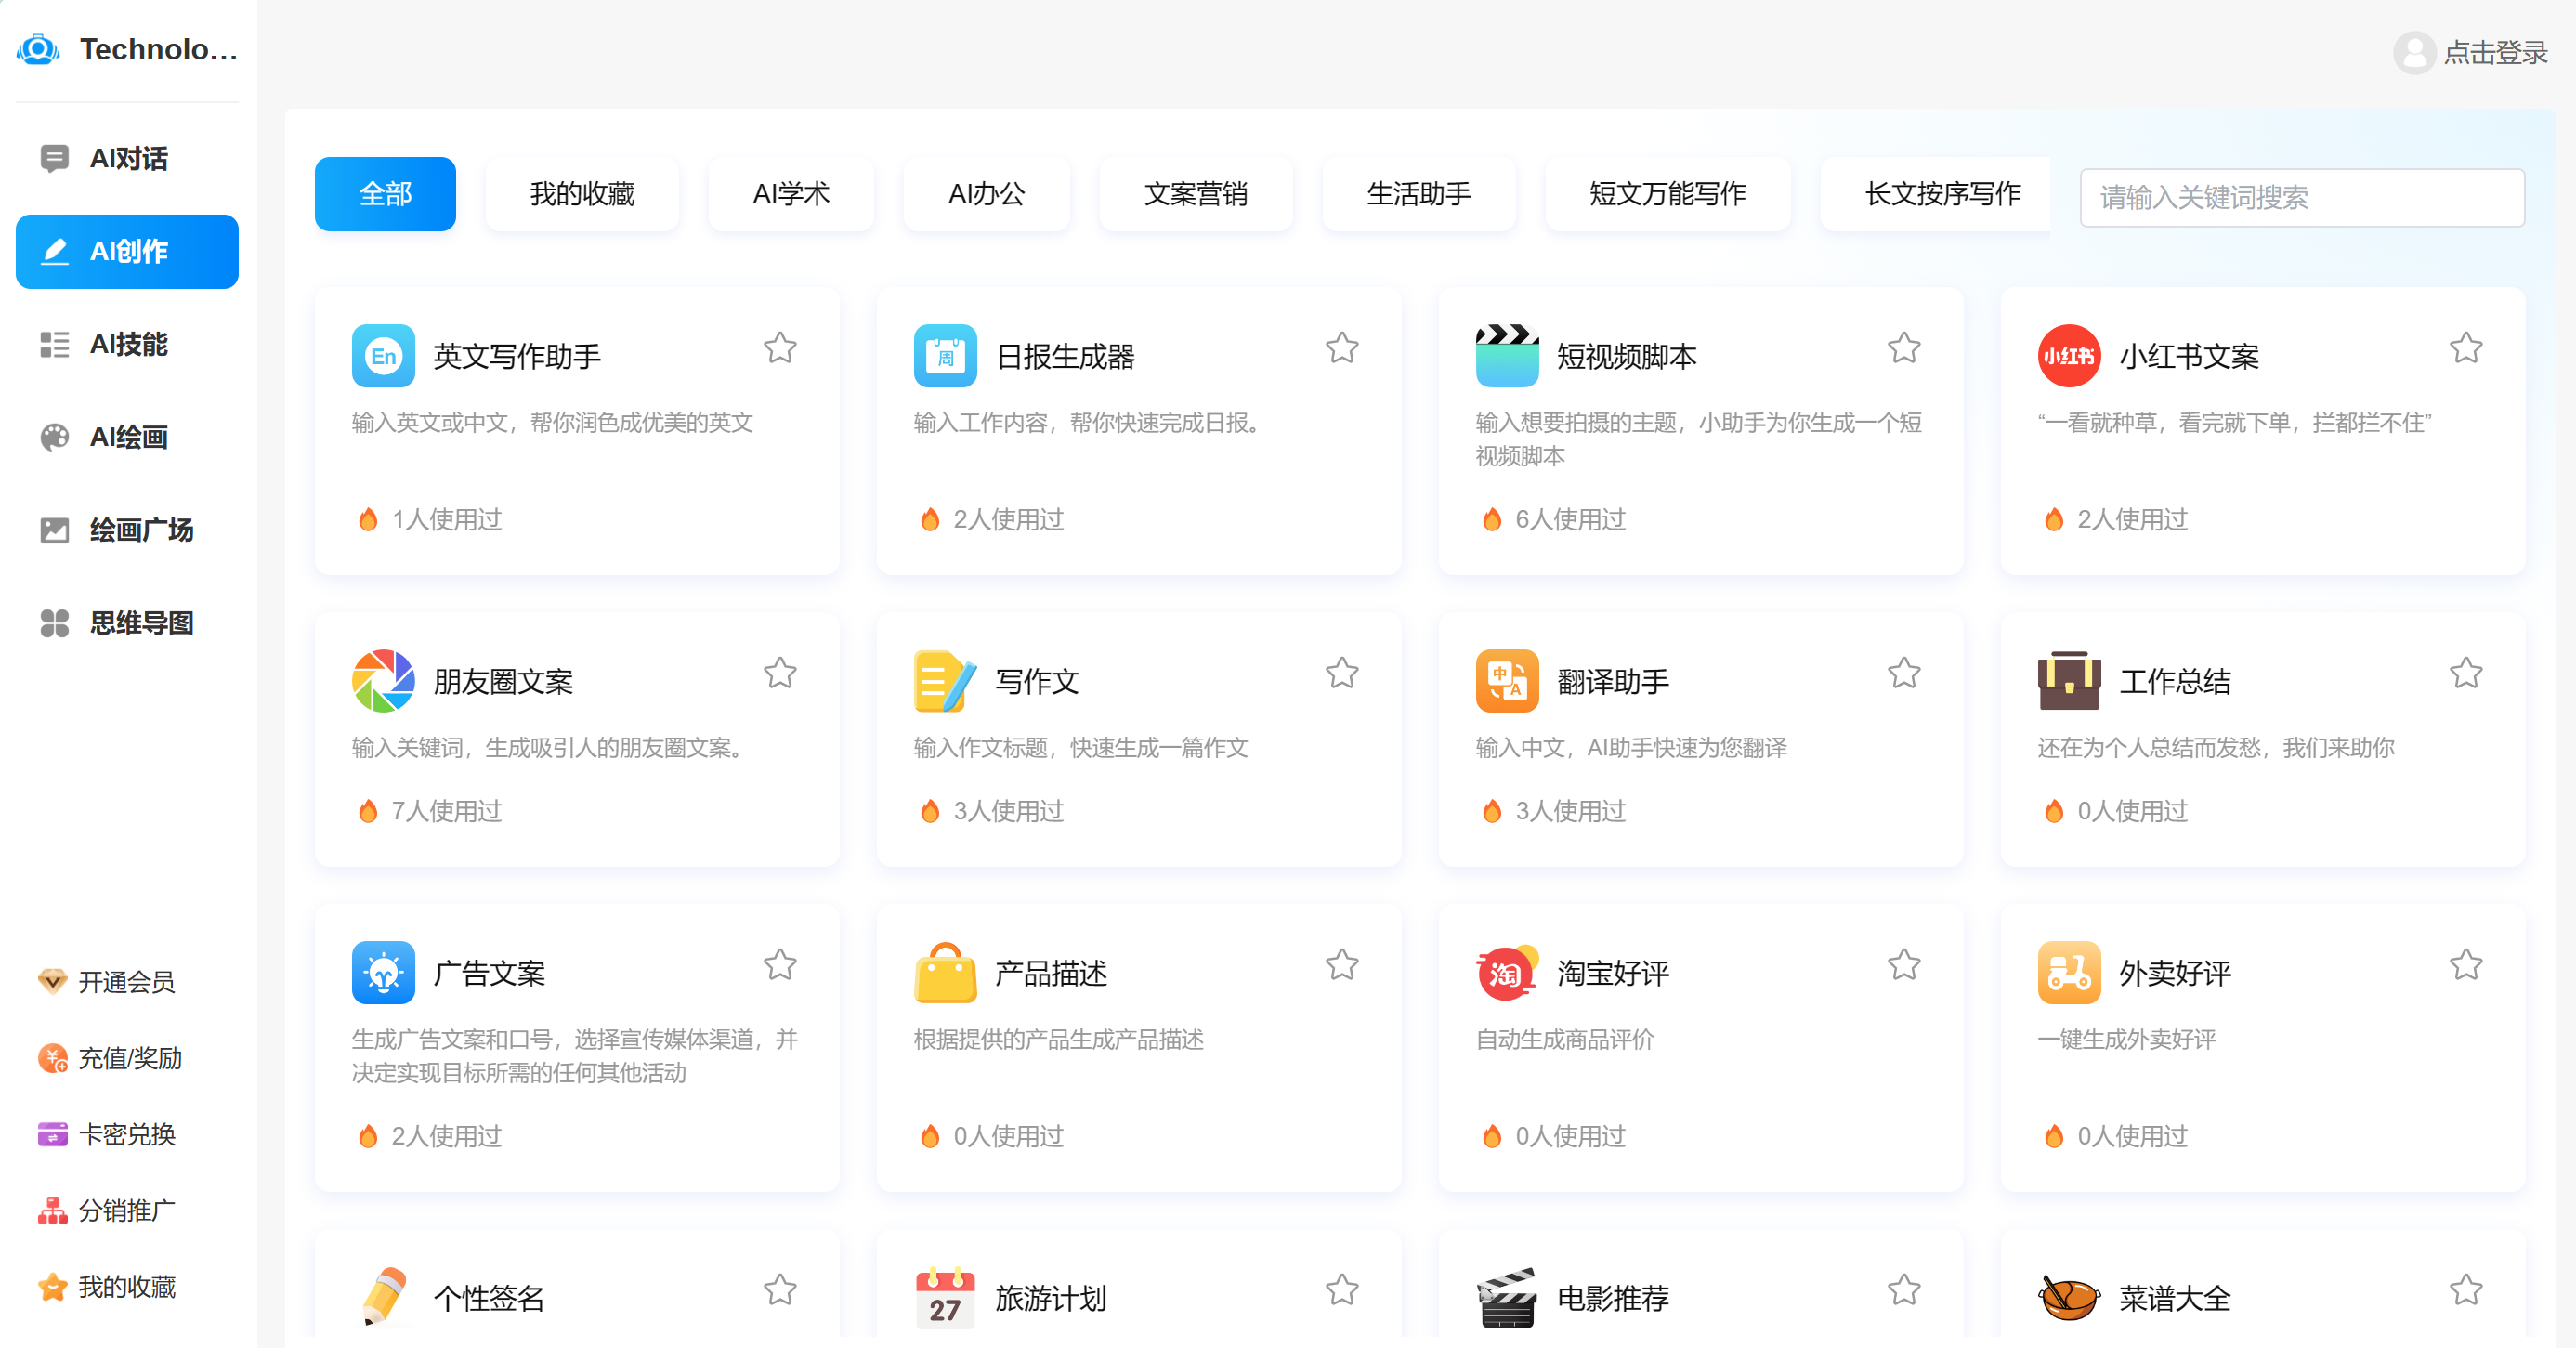Toggle the star on 产品描述 card
The width and height of the screenshot is (2576, 1348).
[x=1342, y=965]
